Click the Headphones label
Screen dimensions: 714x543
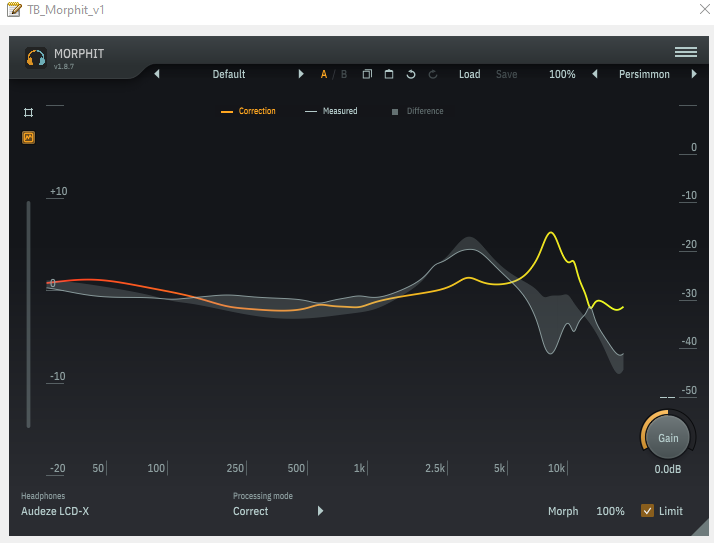tap(43, 496)
